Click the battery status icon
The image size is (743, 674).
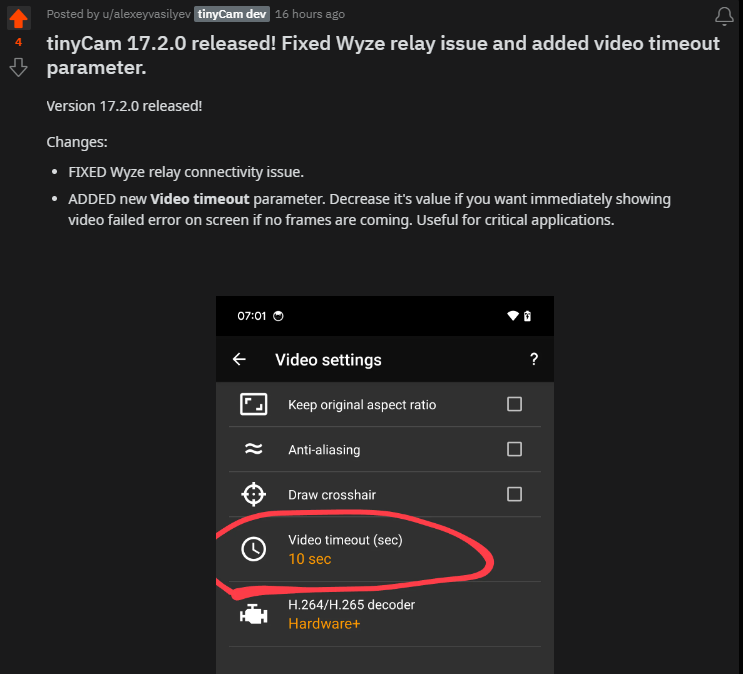tap(527, 316)
